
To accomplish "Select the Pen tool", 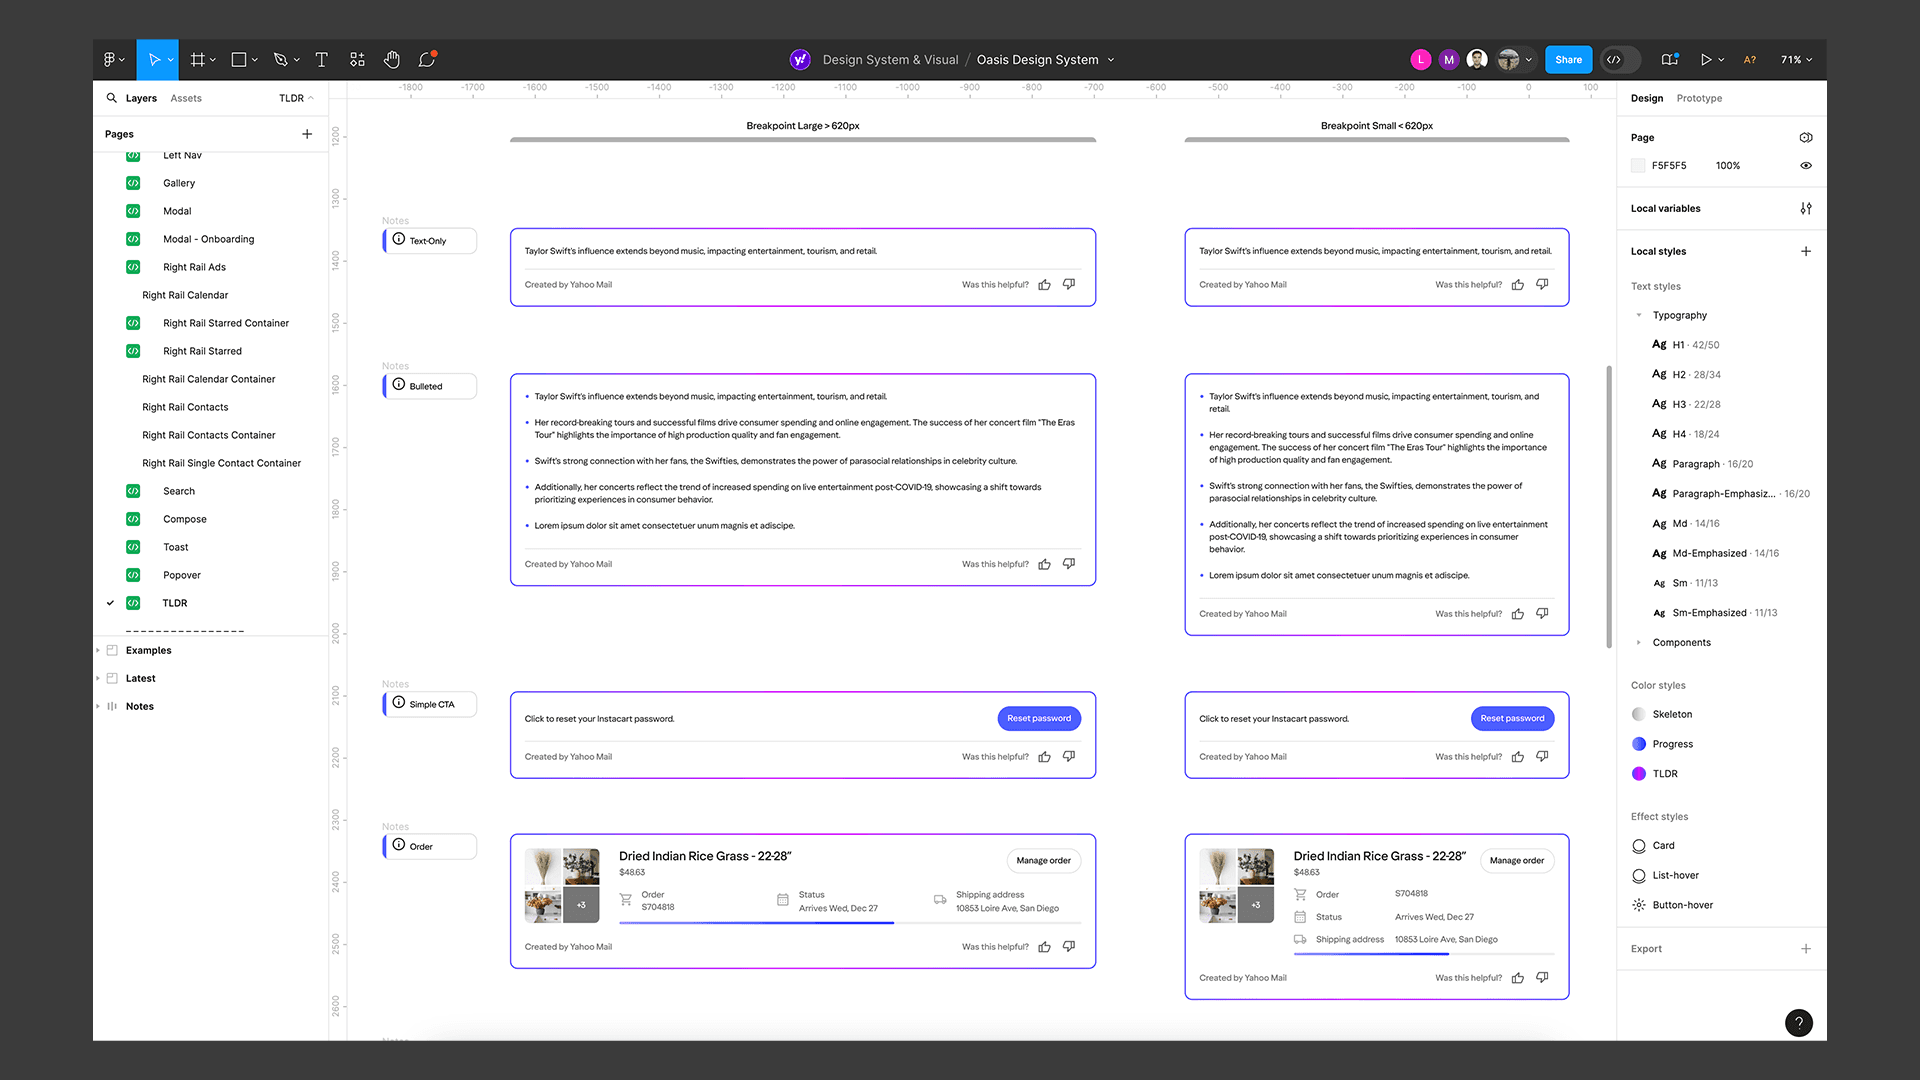I will tap(280, 60).
